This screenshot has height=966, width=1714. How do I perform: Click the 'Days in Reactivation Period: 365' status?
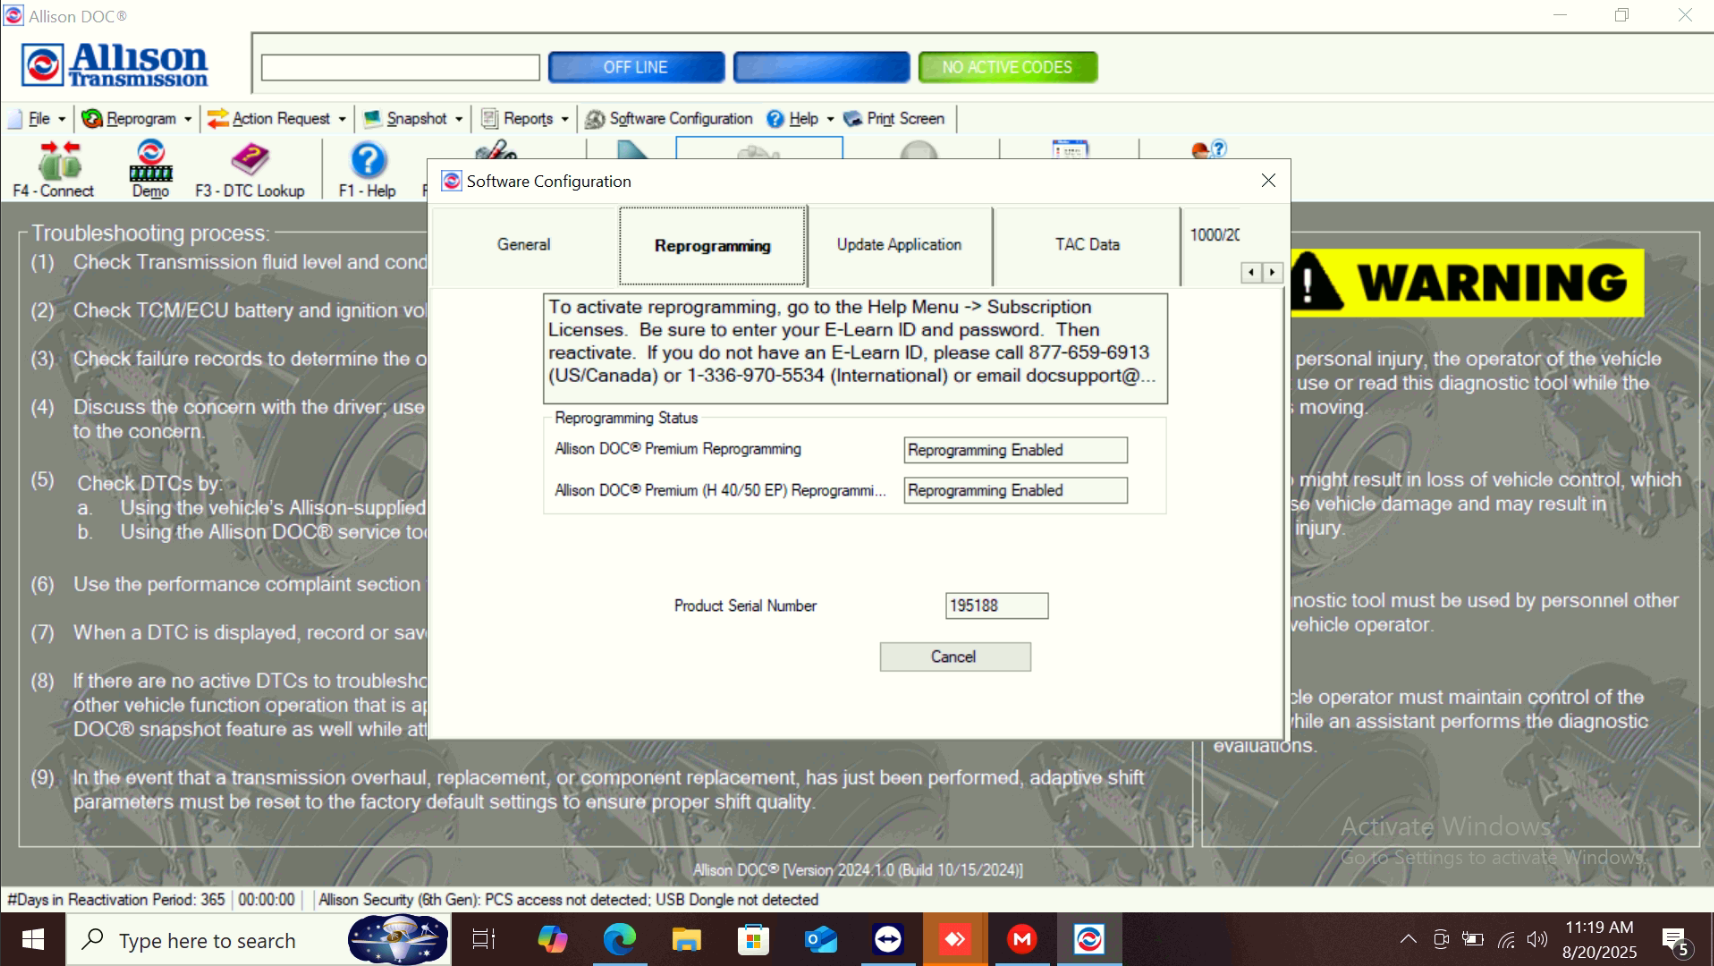[x=116, y=900]
